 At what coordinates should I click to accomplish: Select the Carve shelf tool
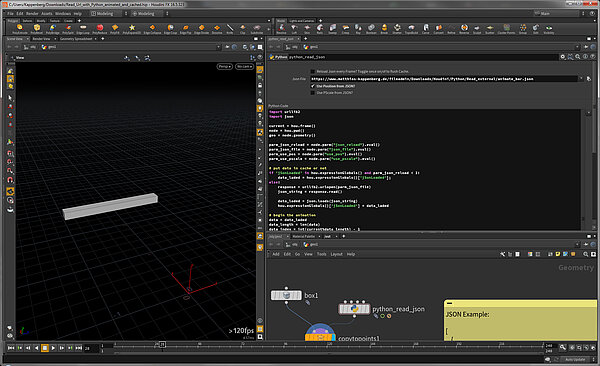[x=426, y=29]
